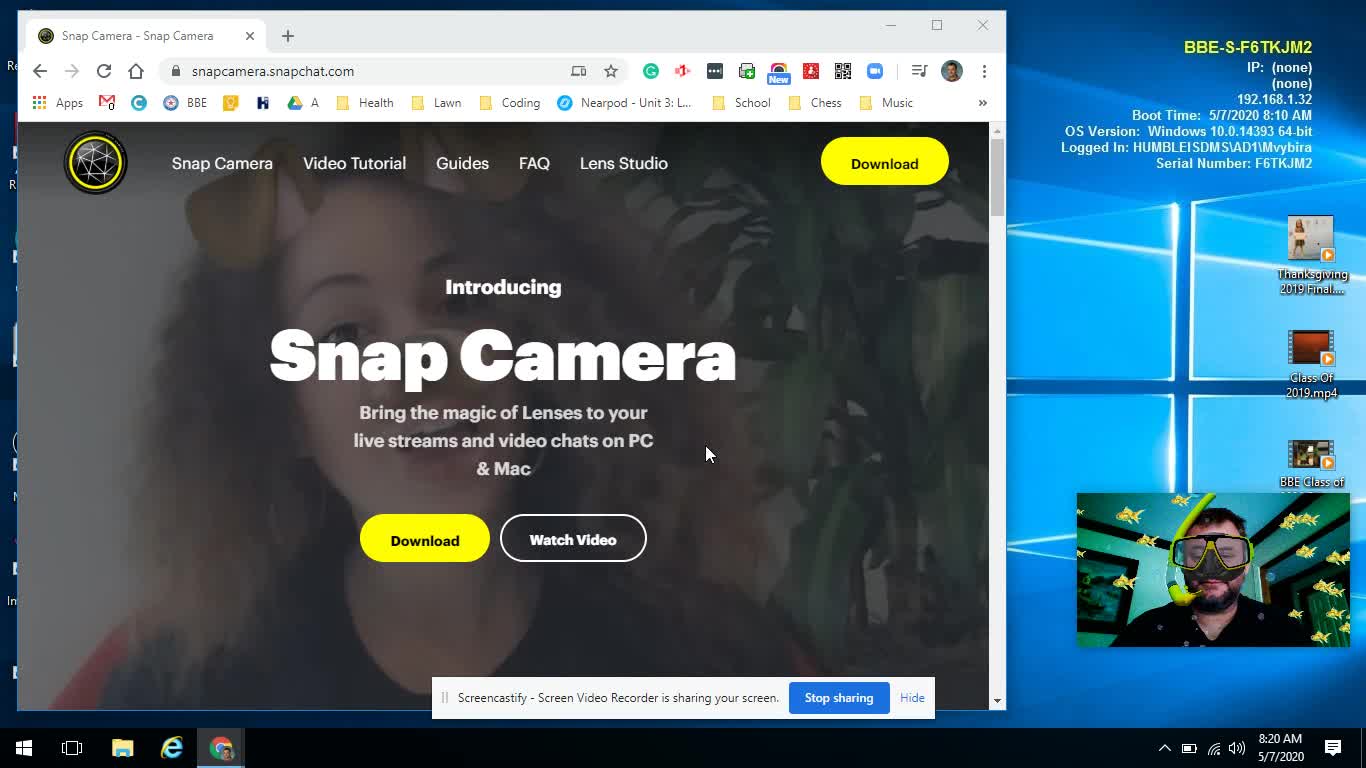Image resolution: width=1366 pixels, height=768 pixels.
Task: Close the Snap Camera tab
Action: click(x=250, y=36)
